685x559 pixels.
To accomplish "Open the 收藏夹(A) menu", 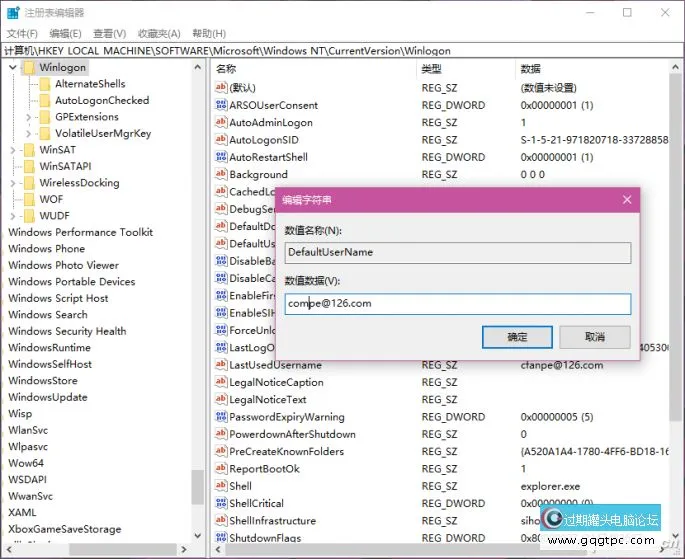I will [x=158, y=34].
